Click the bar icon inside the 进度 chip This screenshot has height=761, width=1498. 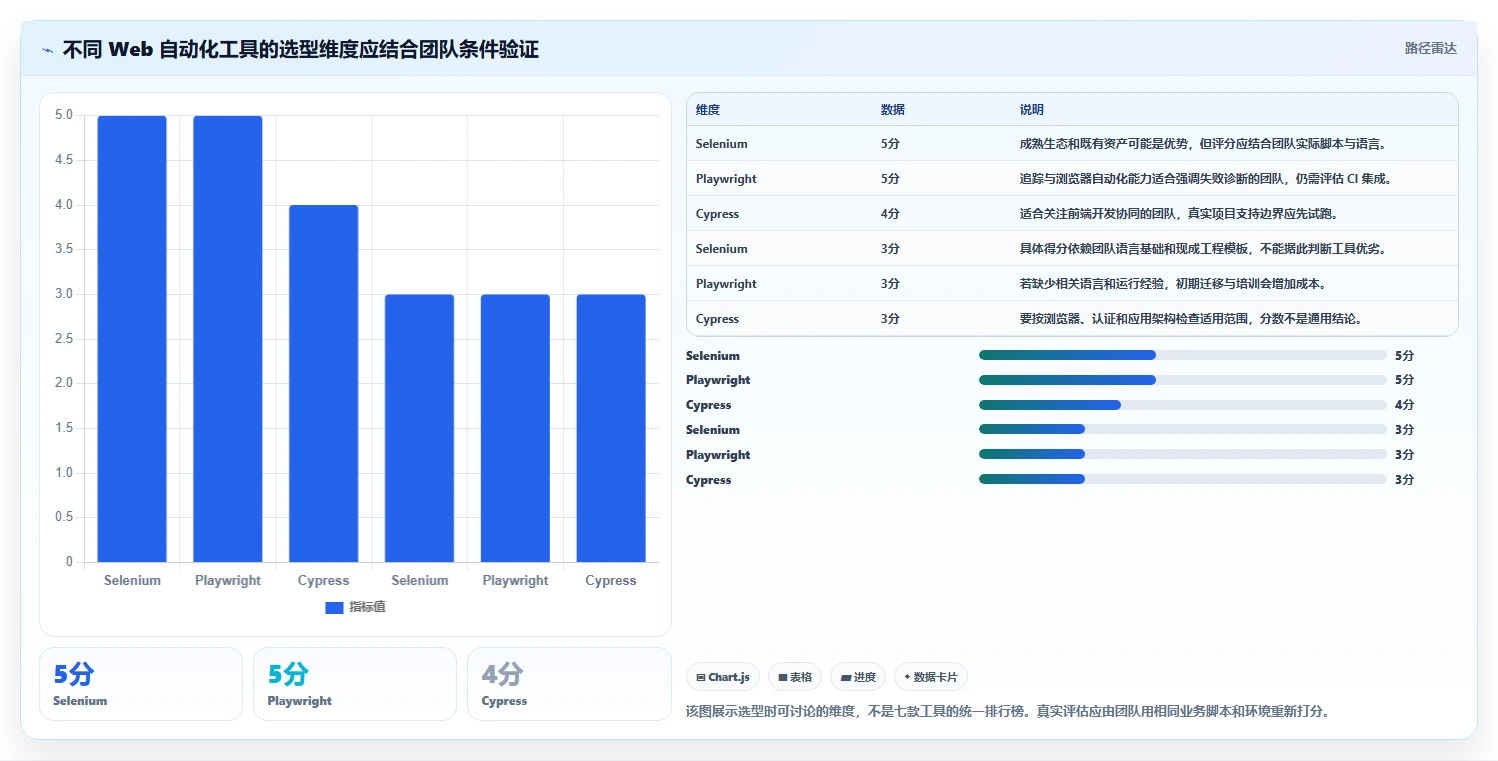coord(846,677)
